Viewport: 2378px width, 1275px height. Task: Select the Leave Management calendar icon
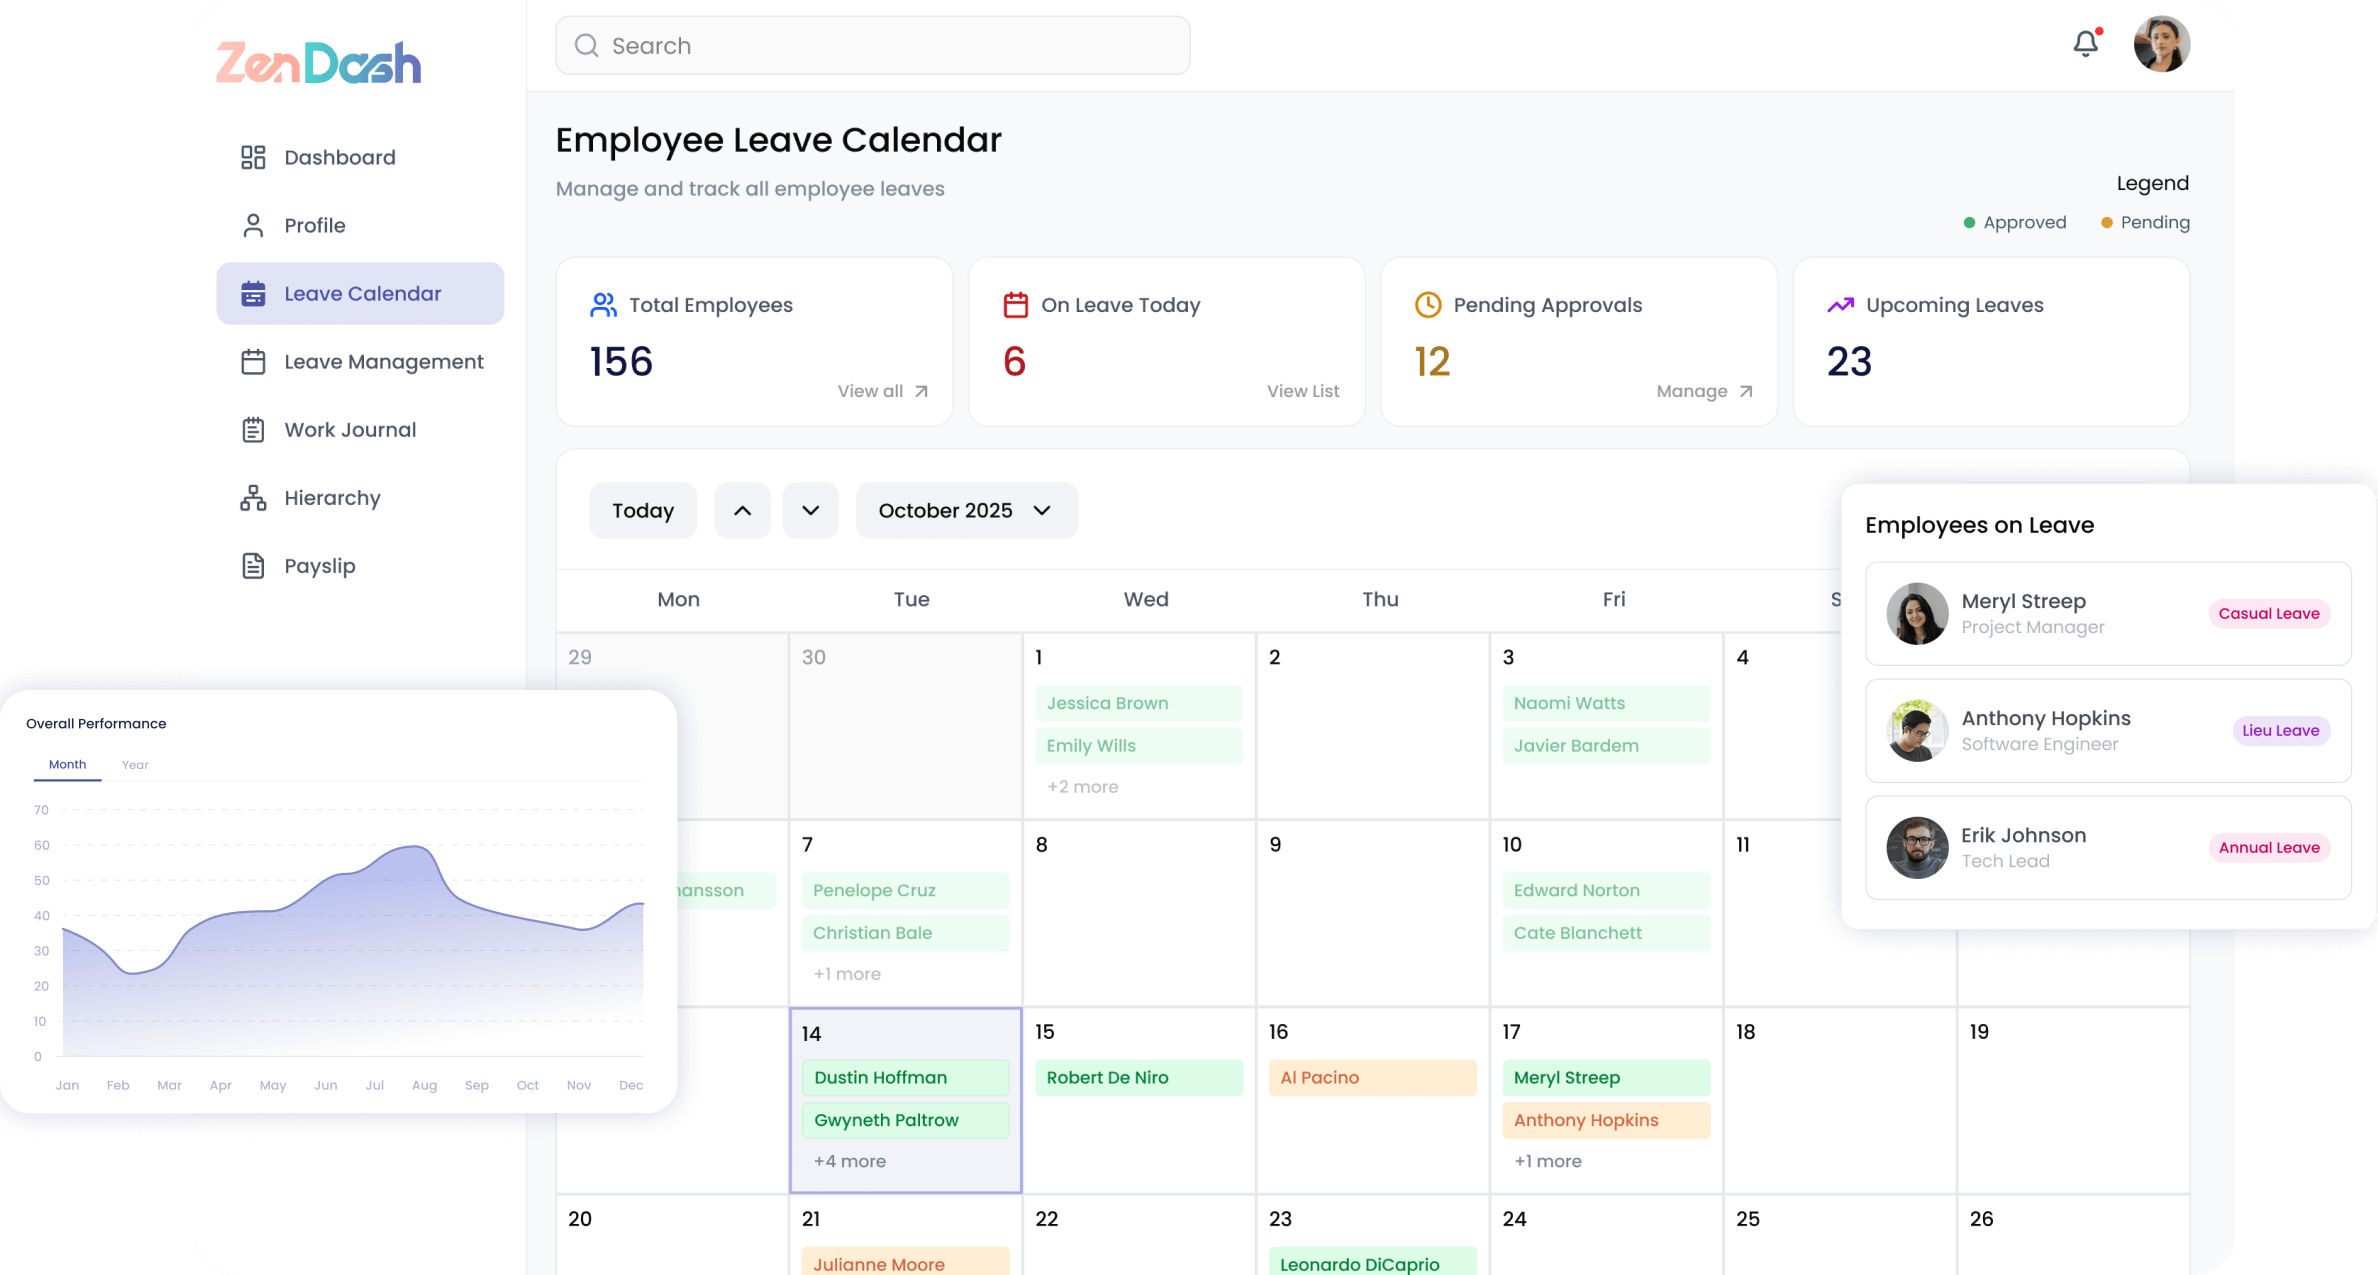[252, 361]
